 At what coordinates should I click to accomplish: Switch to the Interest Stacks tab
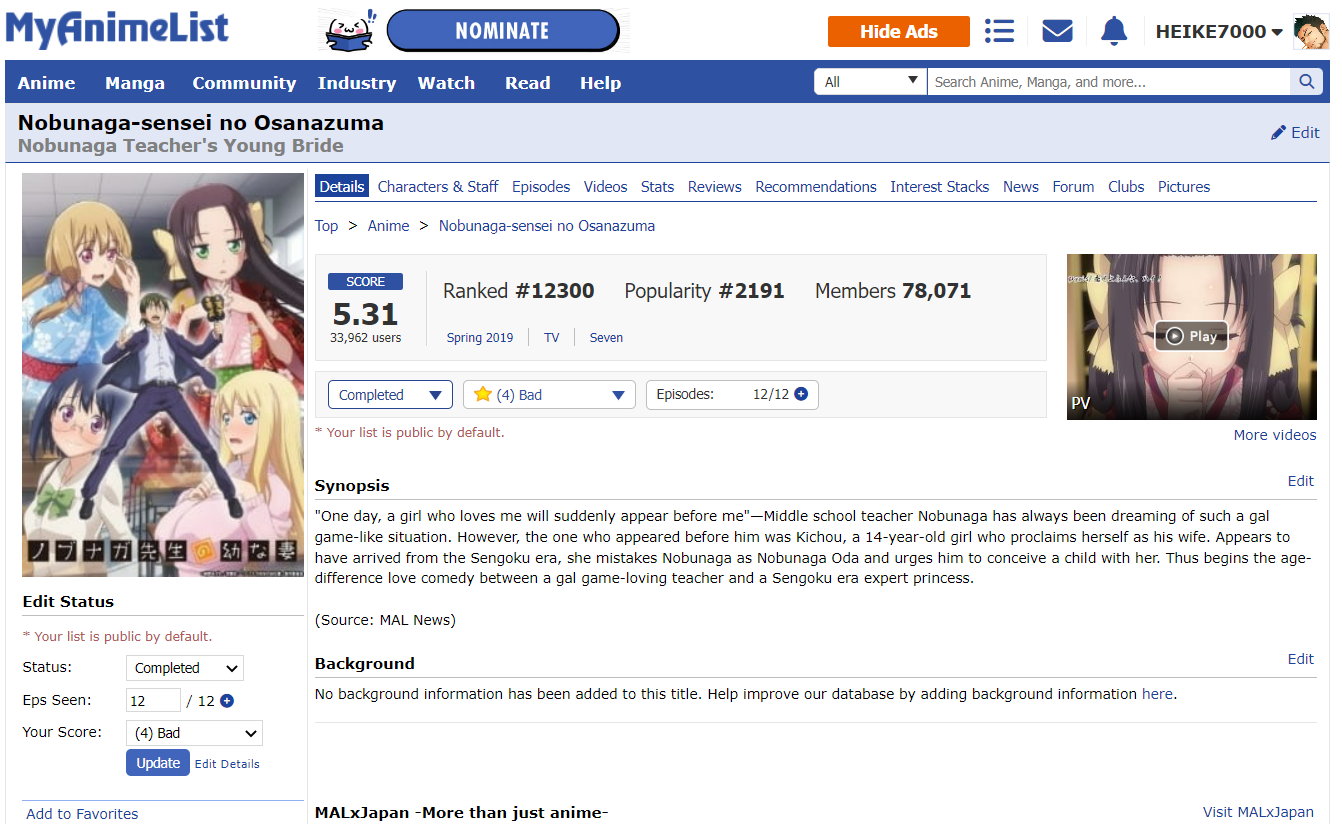point(940,187)
